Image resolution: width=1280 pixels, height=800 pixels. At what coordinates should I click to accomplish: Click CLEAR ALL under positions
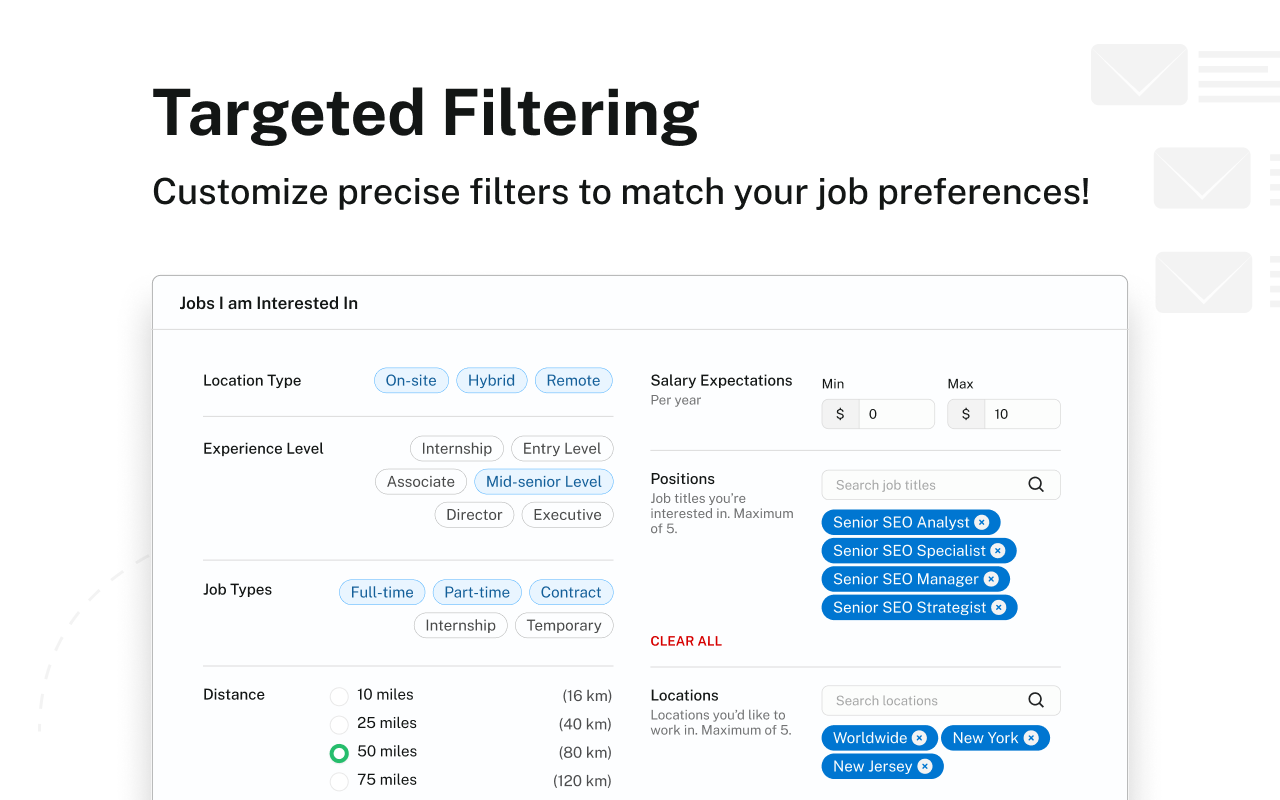[686, 641]
